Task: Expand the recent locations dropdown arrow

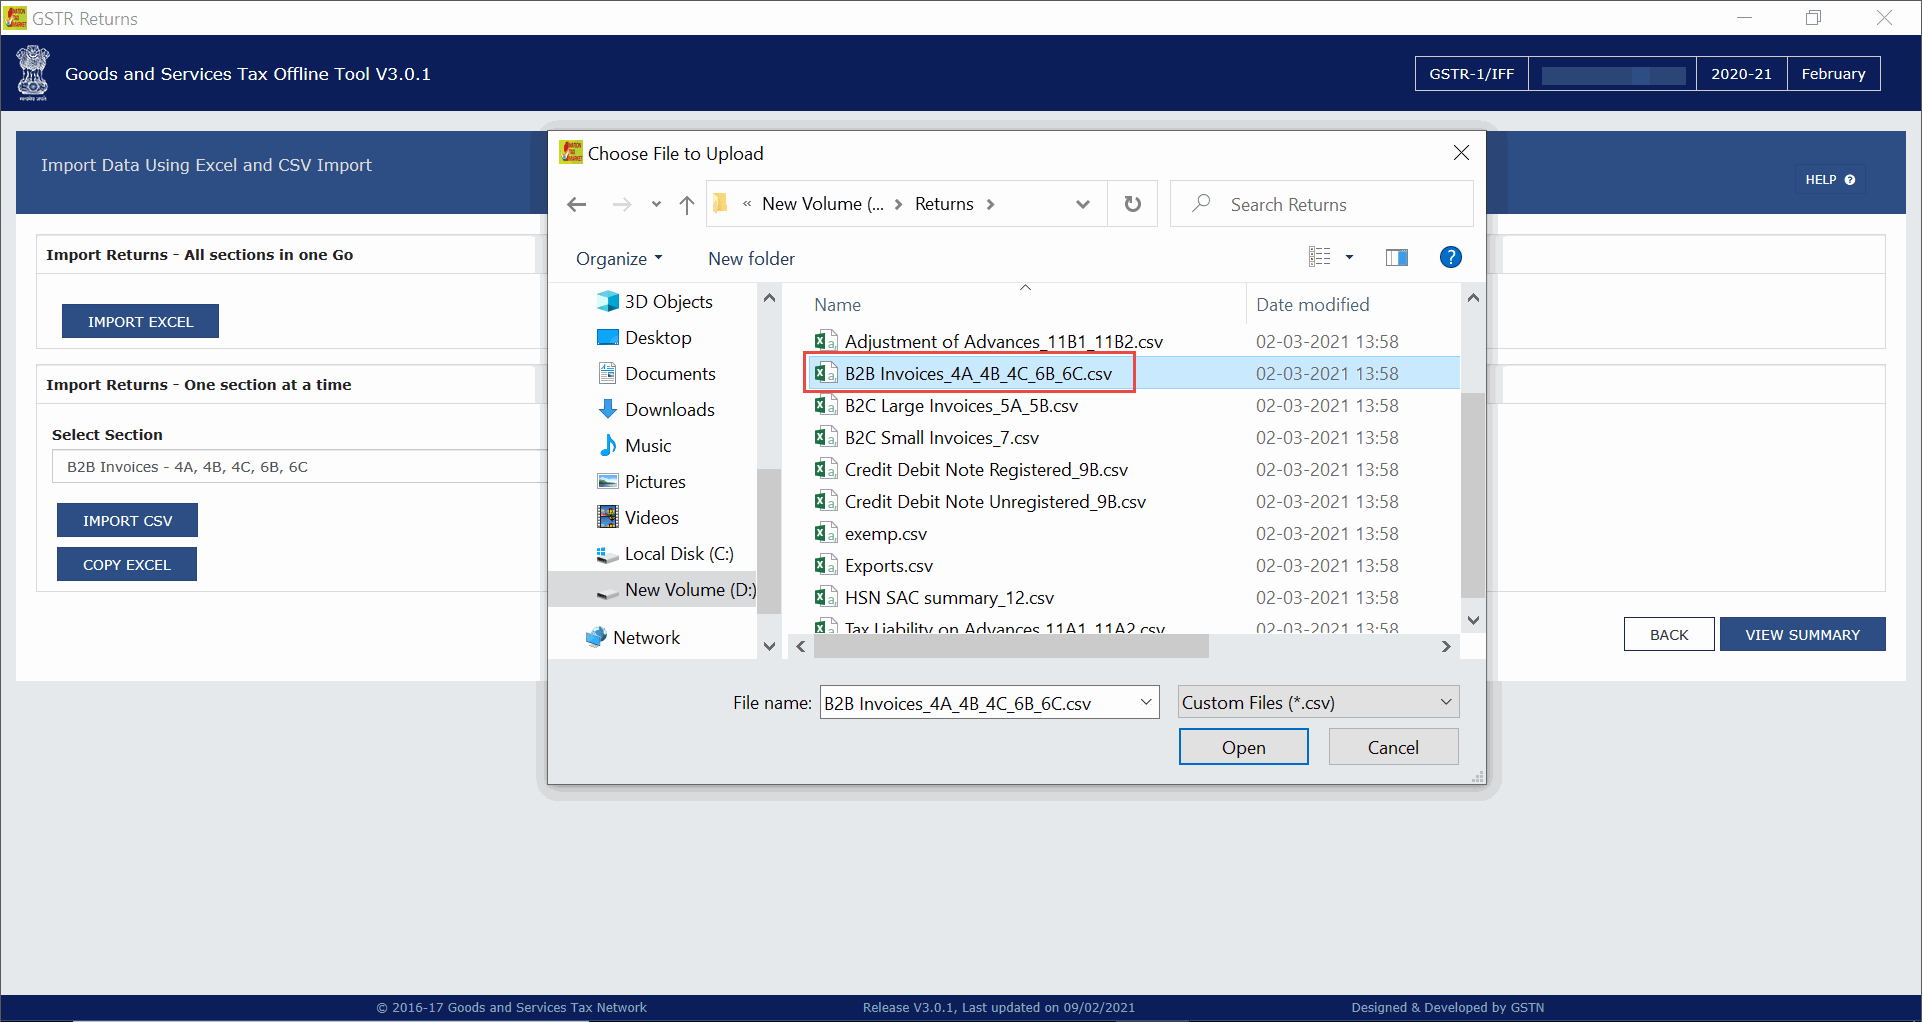Action: 656,204
